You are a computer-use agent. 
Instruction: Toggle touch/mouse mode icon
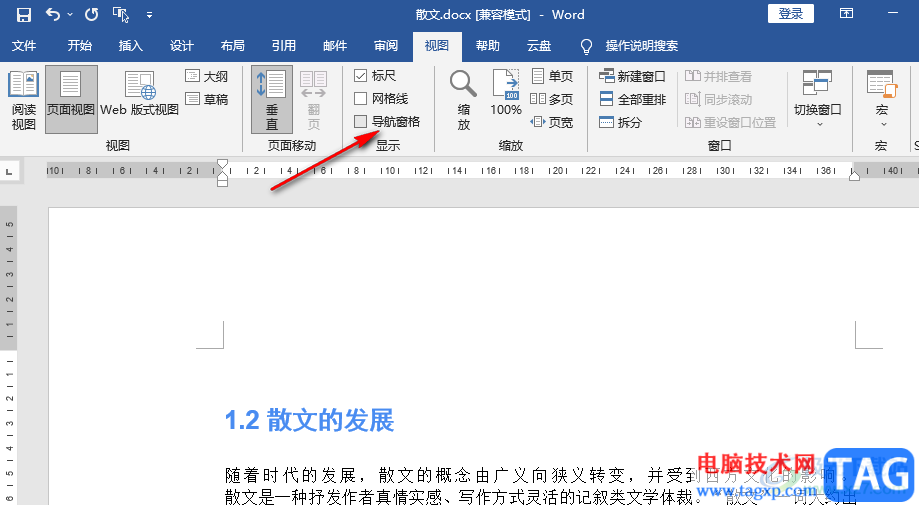tap(121, 15)
